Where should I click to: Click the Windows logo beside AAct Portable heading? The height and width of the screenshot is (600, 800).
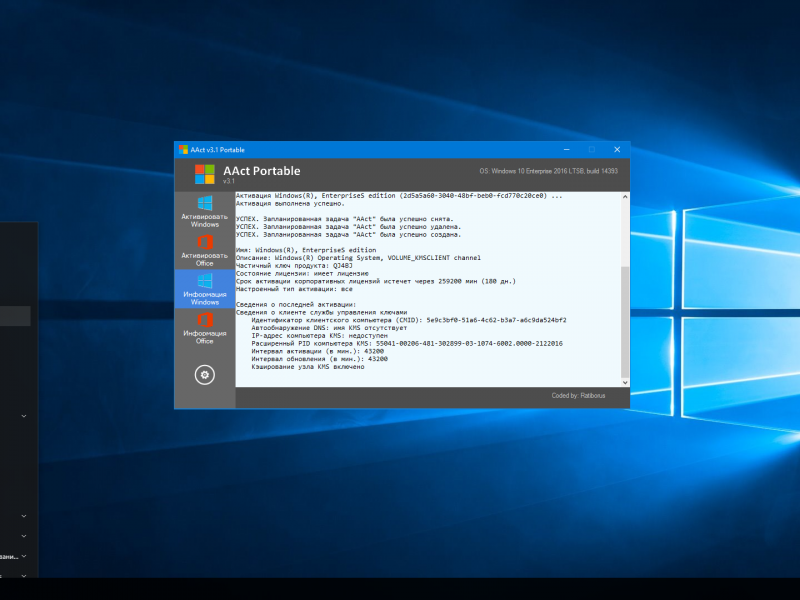205,174
